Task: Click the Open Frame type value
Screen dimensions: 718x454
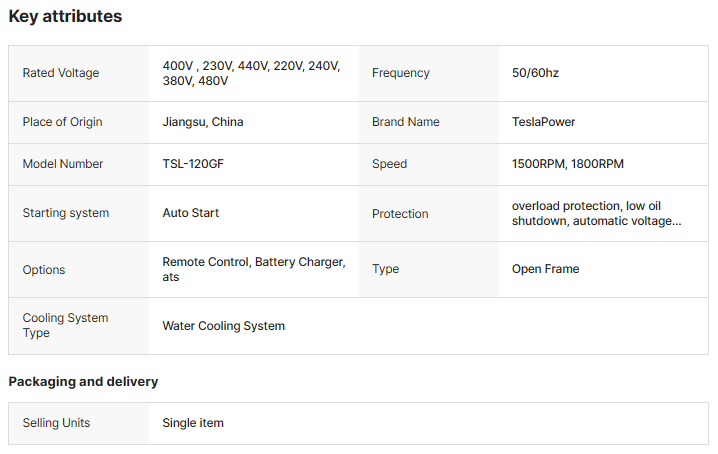Action: click(x=545, y=269)
